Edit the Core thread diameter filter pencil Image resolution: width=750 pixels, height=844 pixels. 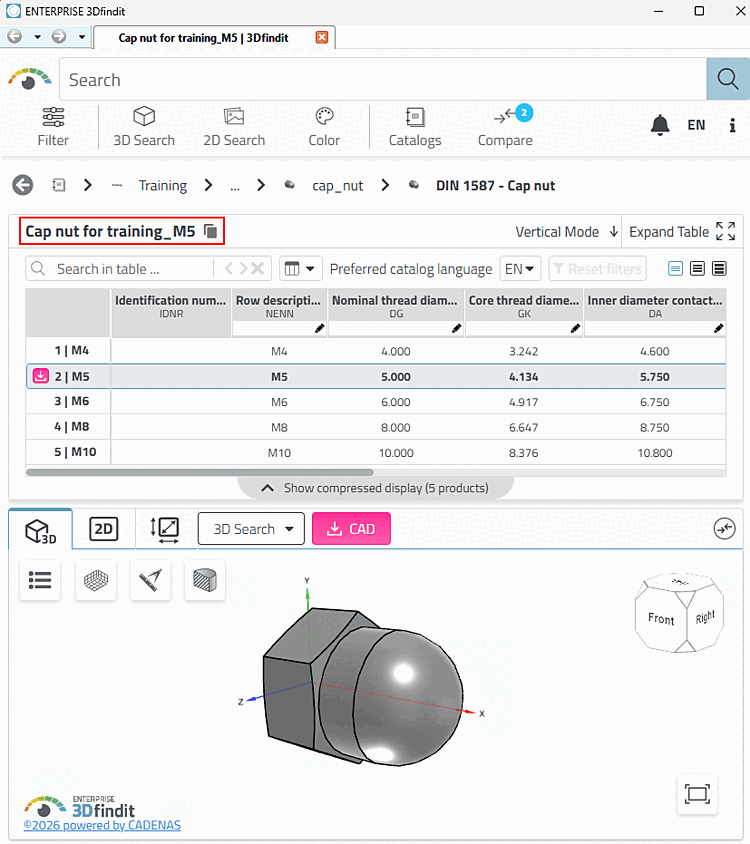pos(575,328)
